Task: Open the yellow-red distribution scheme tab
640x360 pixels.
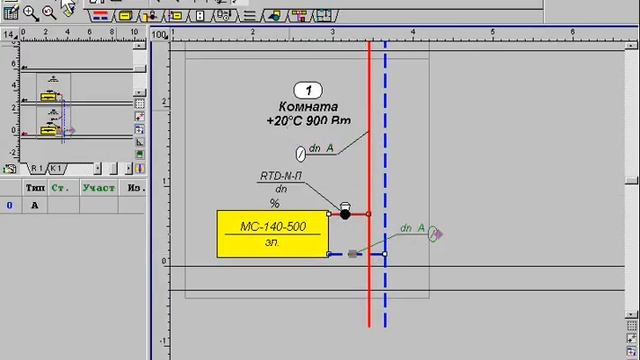Action: tap(299, 16)
